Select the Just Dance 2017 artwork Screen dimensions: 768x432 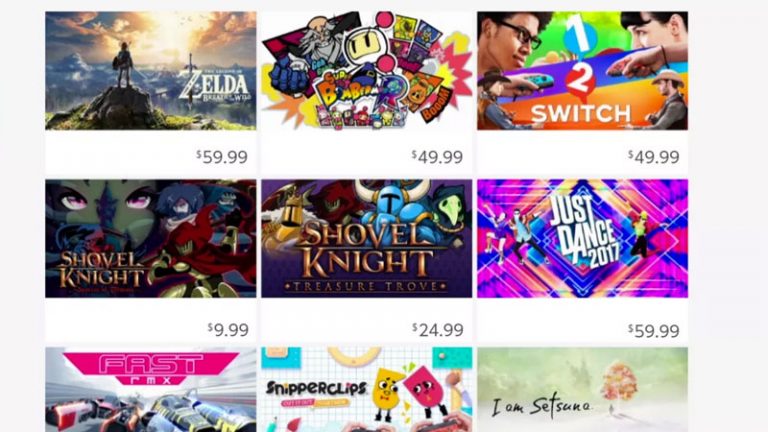point(582,239)
